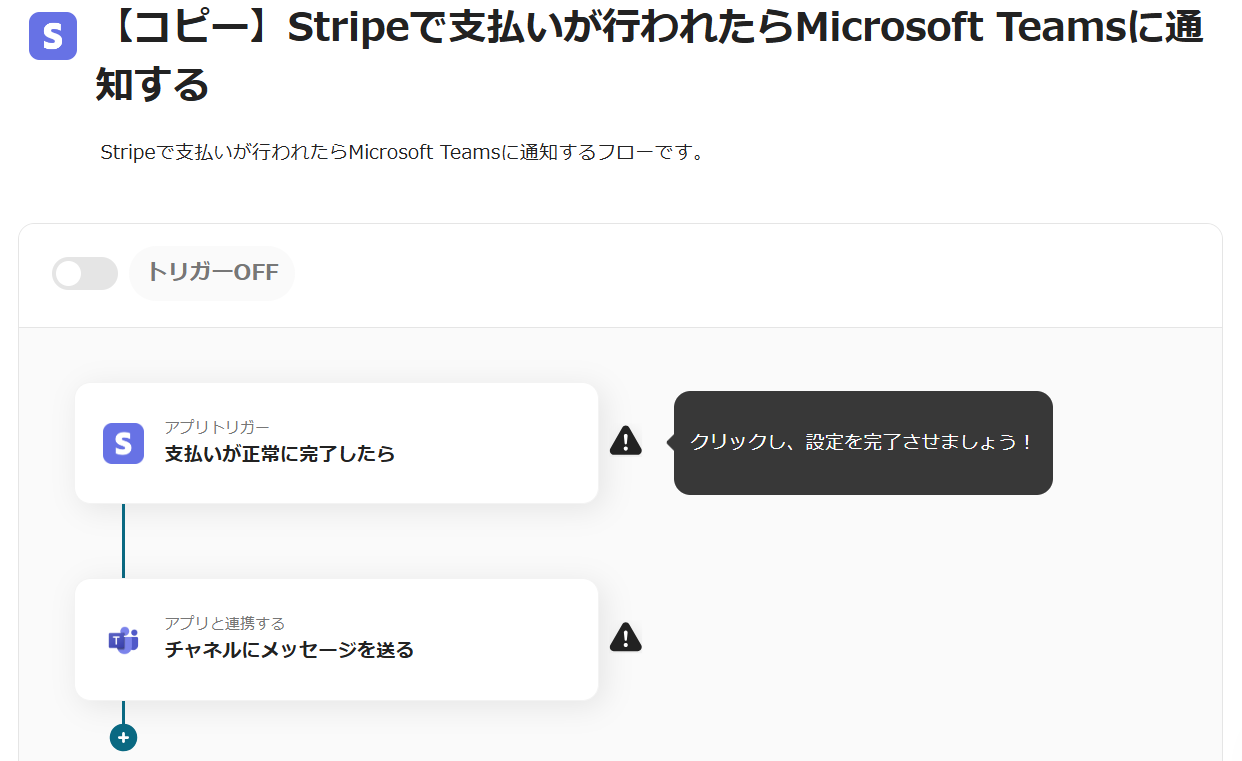Viewport: 1242px width, 761px height.
Task: Click the トリガーOFF status label
Action: pyautogui.click(x=212, y=272)
